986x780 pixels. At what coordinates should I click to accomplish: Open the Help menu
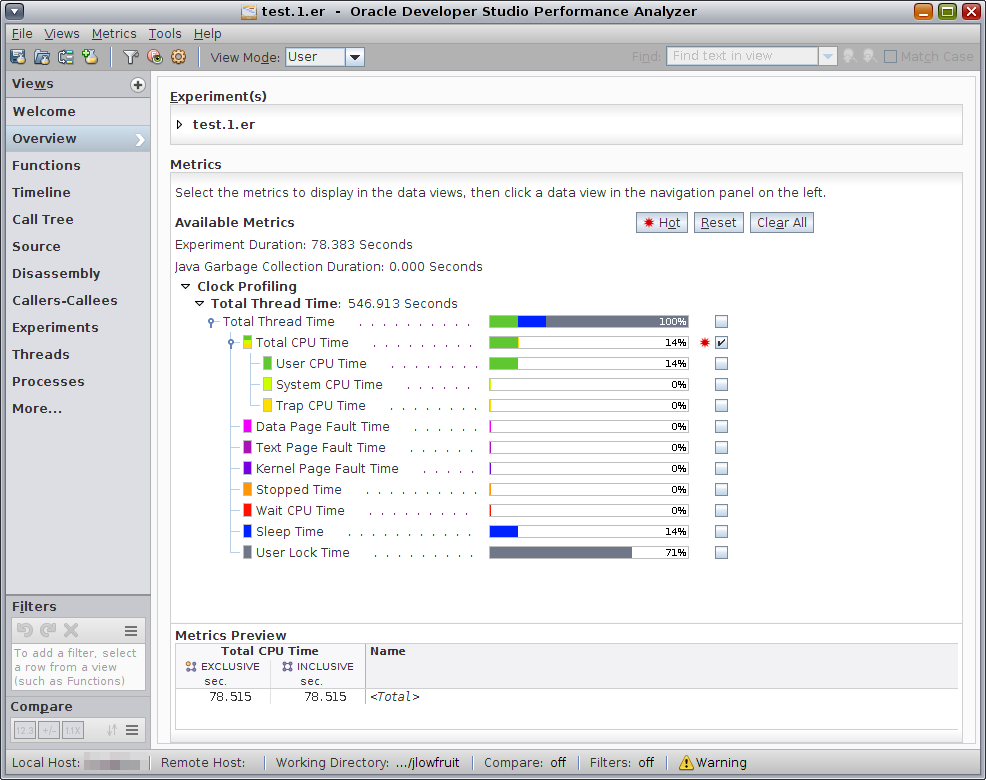pyautogui.click(x=208, y=34)
